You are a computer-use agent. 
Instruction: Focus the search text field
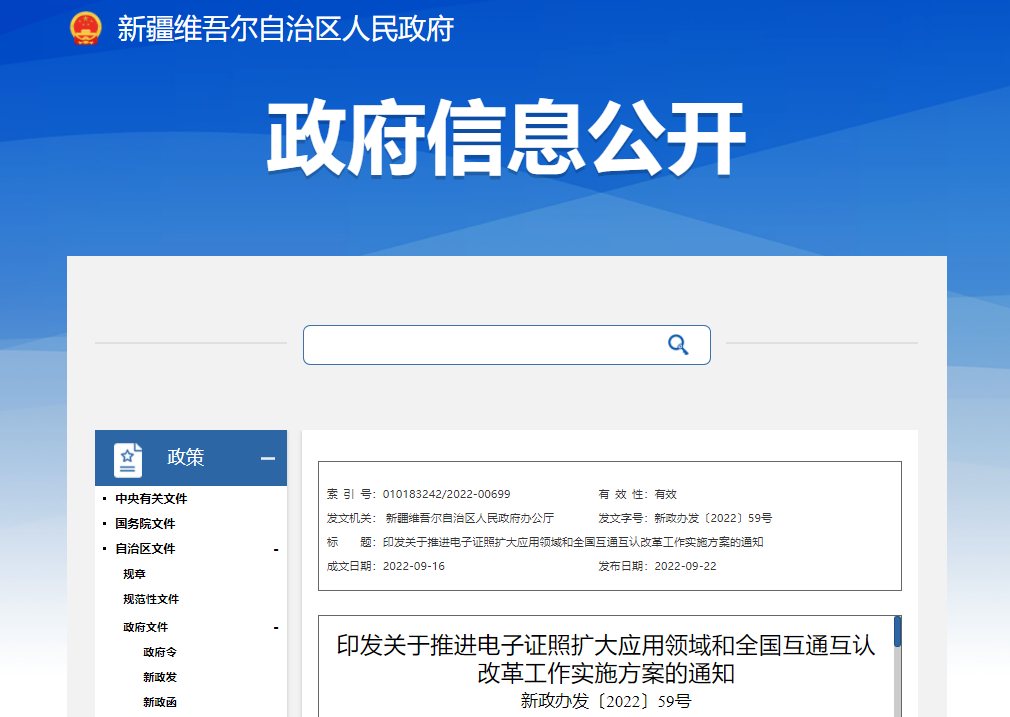(x=483, y=345)
